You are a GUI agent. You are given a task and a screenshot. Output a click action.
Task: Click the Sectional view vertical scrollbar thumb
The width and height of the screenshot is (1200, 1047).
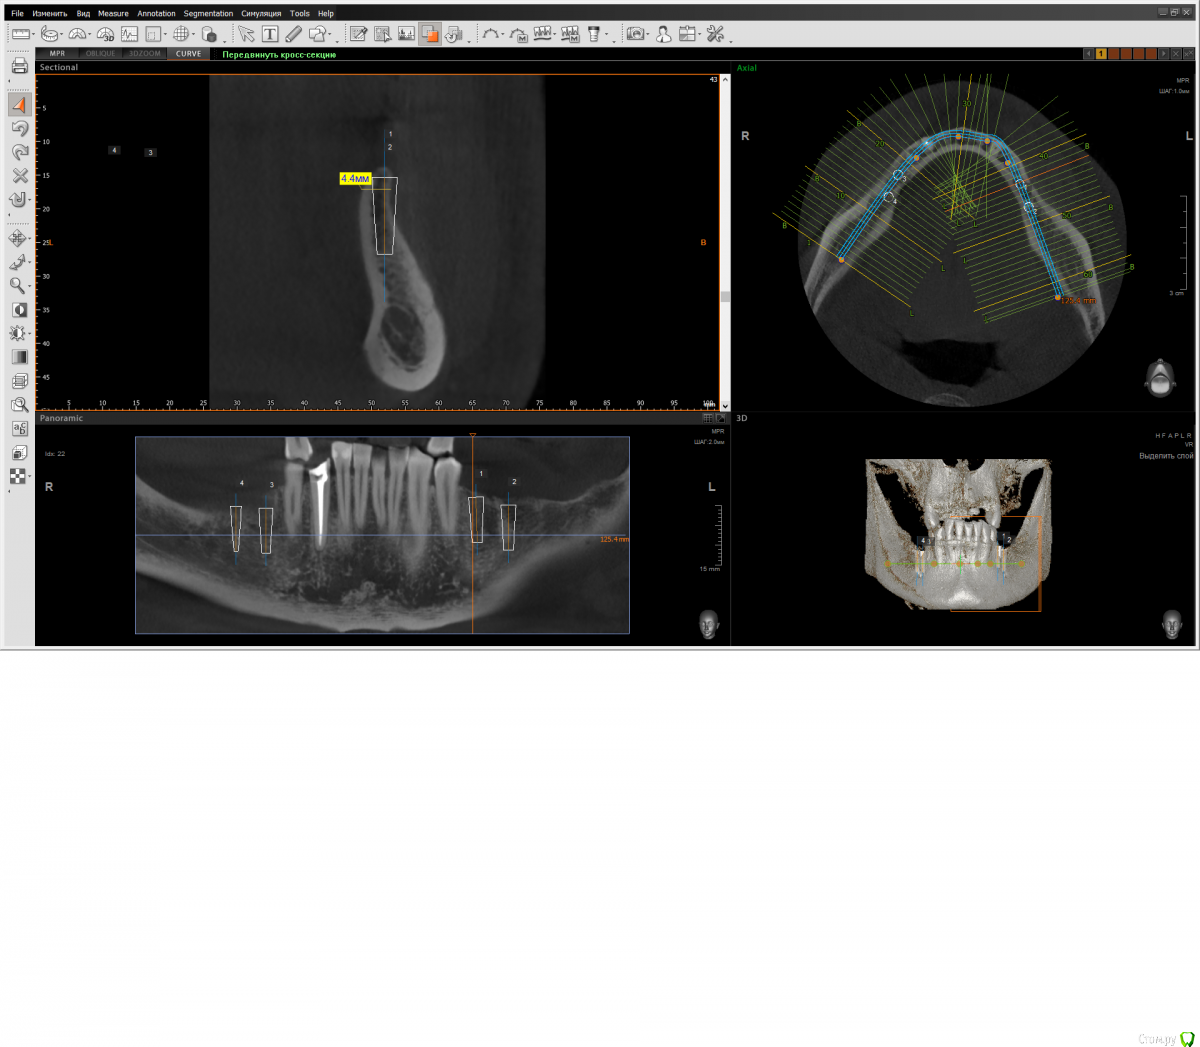(725, 296)
